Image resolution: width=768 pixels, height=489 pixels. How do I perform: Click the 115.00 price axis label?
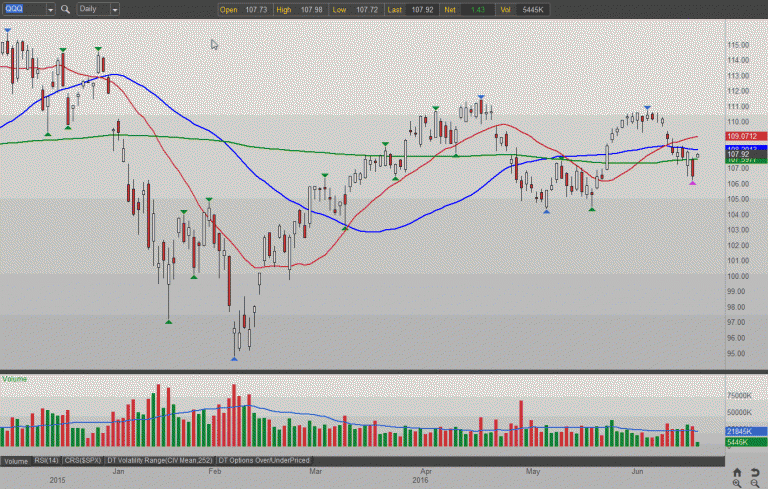coord(738,45)
